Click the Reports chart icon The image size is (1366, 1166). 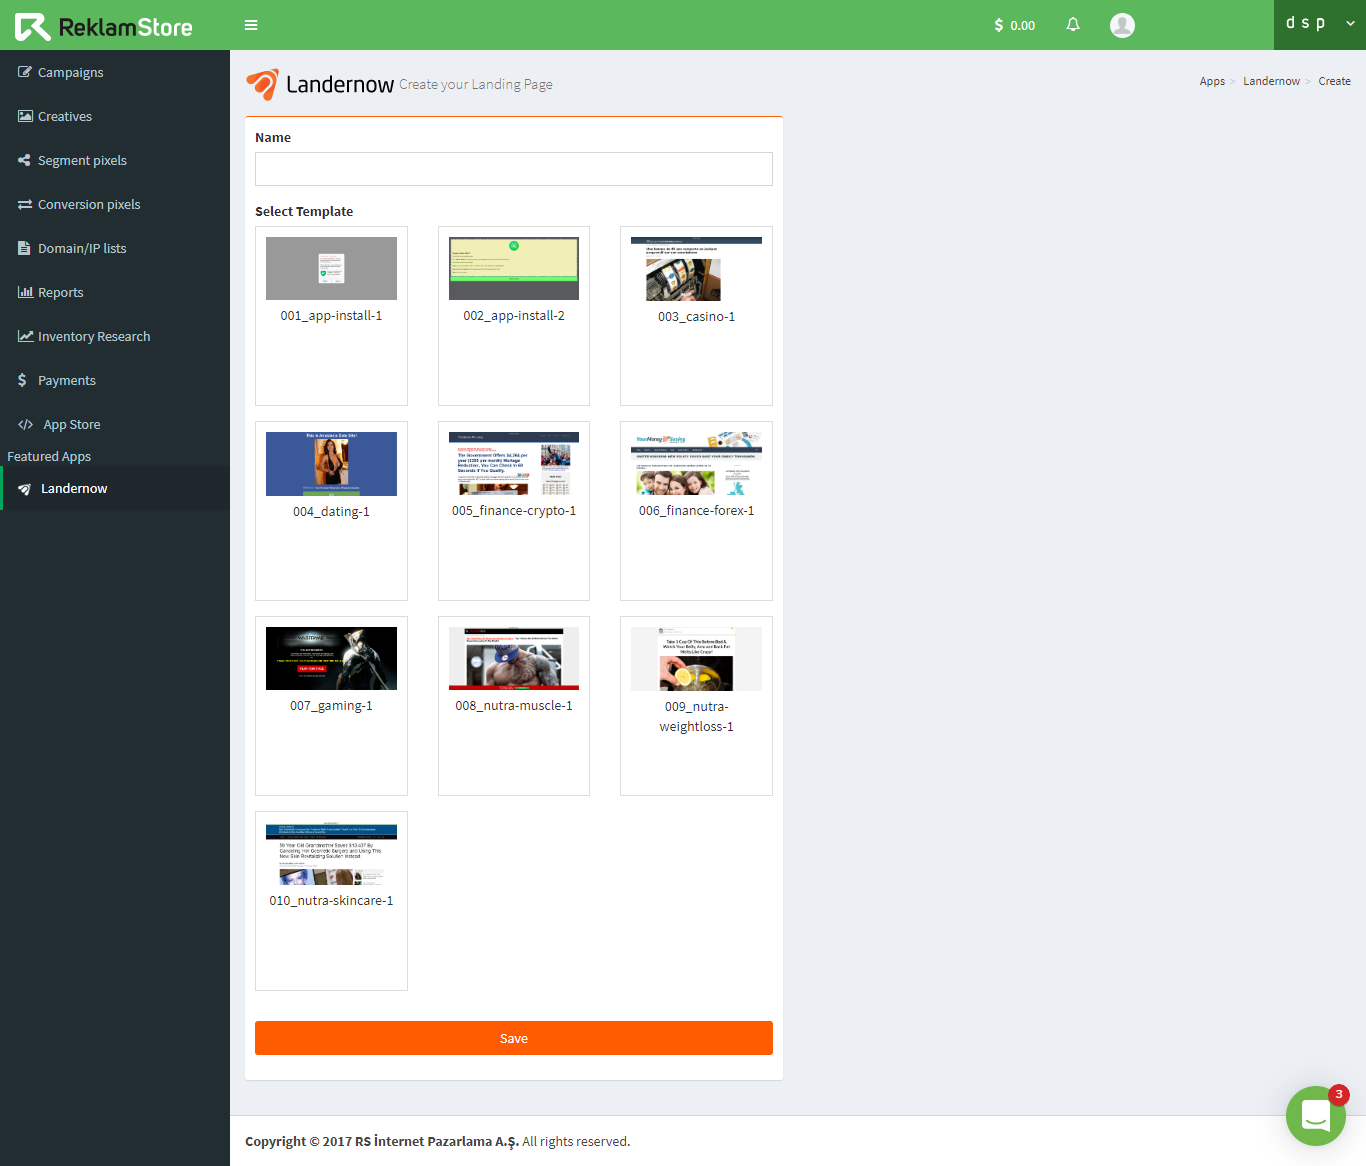(x=25, y=292)
